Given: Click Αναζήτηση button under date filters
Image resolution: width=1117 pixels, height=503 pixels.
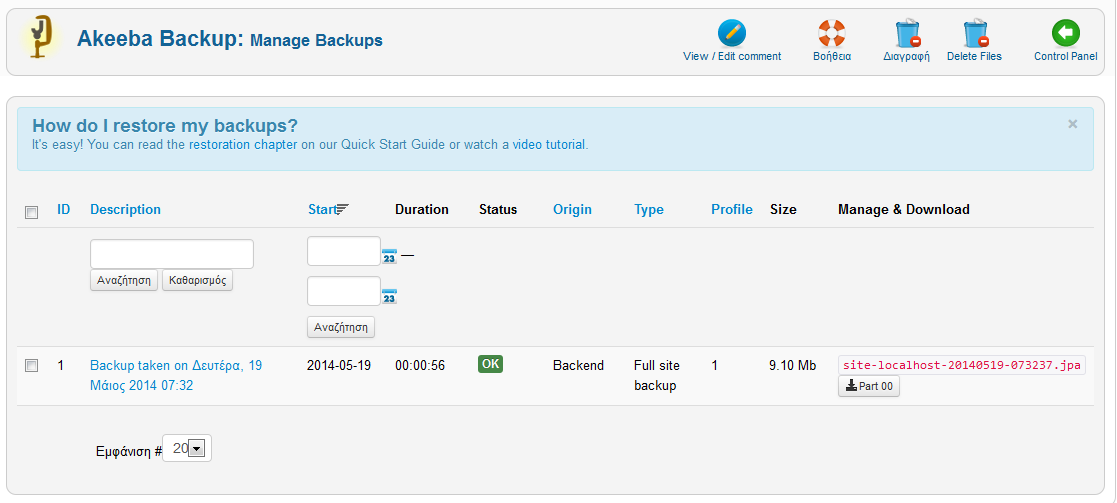Looking at the screenshot, I should pos(341,327).
